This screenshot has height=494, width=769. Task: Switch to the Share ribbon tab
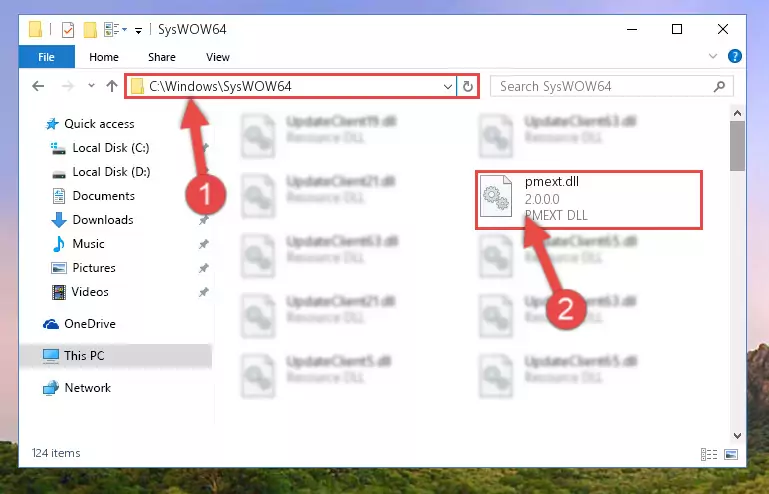(x=162, y=57)
